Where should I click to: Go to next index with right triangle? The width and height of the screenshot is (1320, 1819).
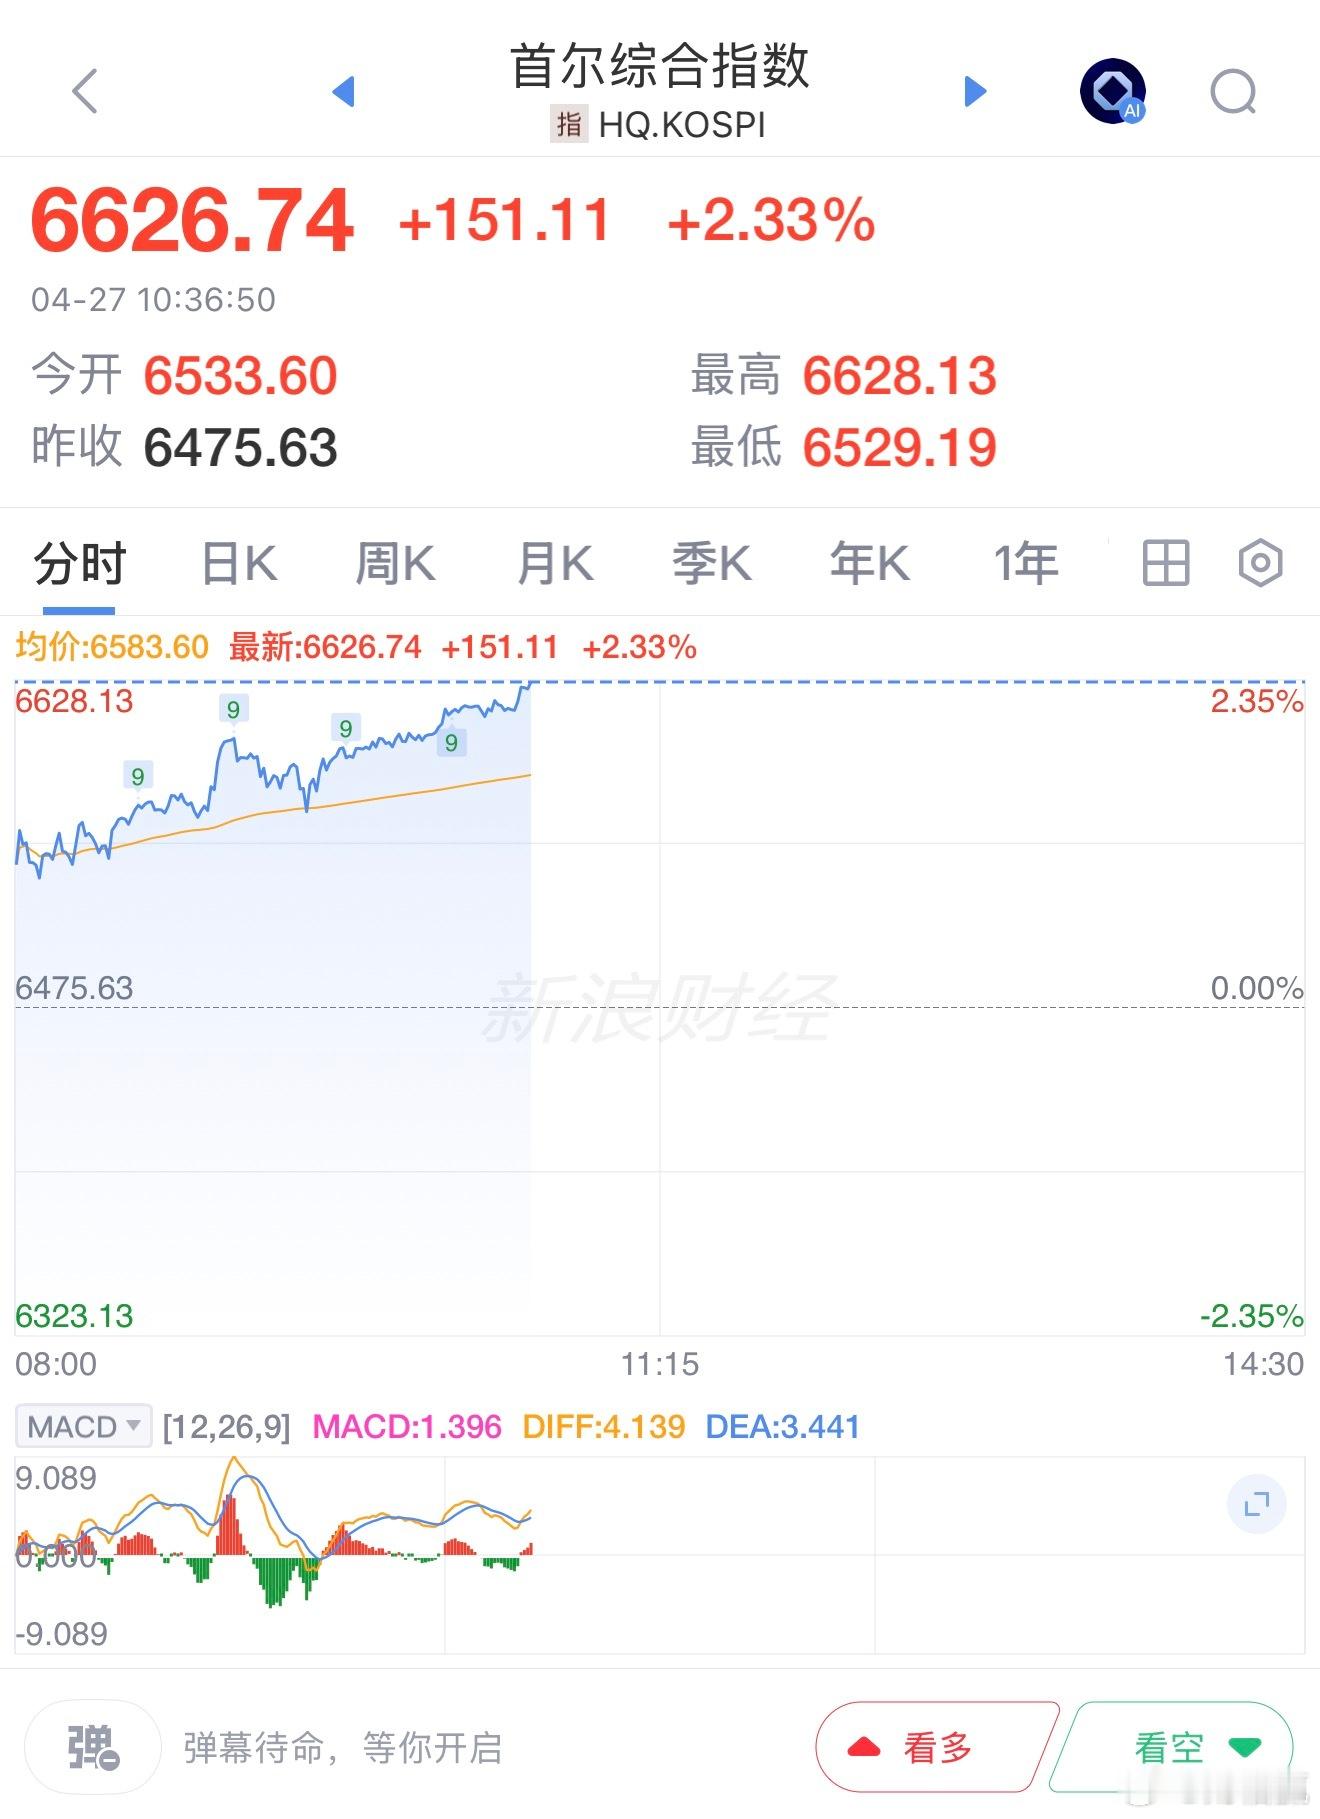coord(975,92)
